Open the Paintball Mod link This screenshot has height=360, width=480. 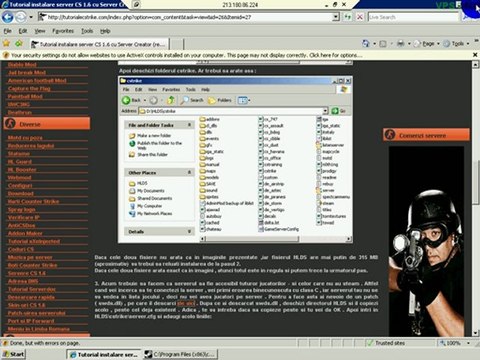[x=25, y=96]
